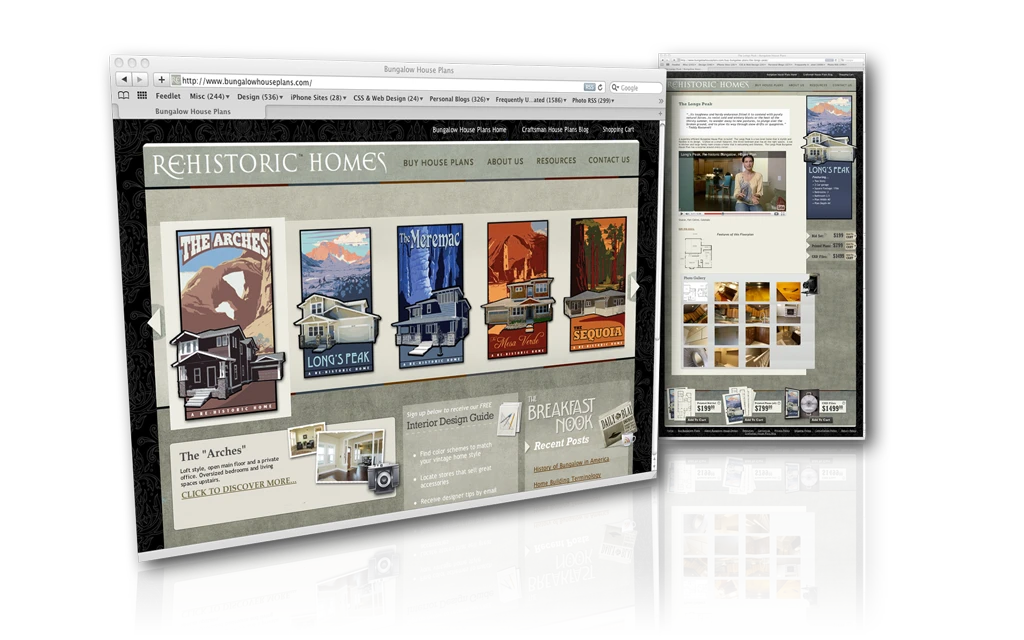Click the Craftsman House Plans Blog link
1024x640 pixels.
point(554,129)
